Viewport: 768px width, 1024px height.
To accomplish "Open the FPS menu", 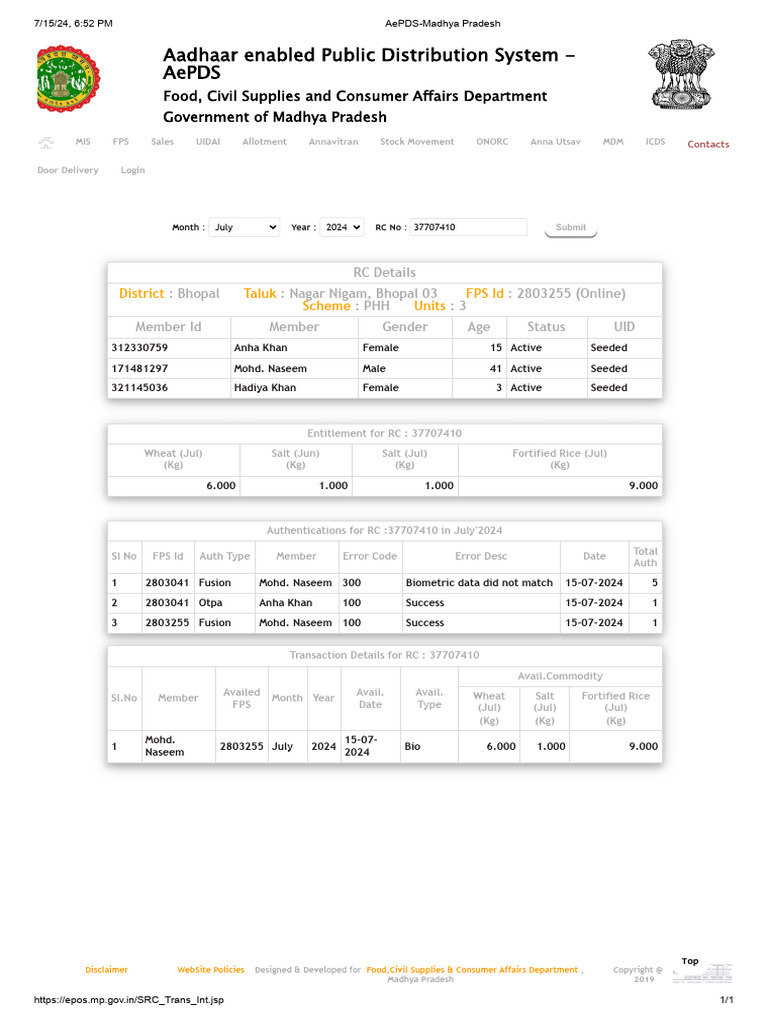I will (x=121, y=142).
